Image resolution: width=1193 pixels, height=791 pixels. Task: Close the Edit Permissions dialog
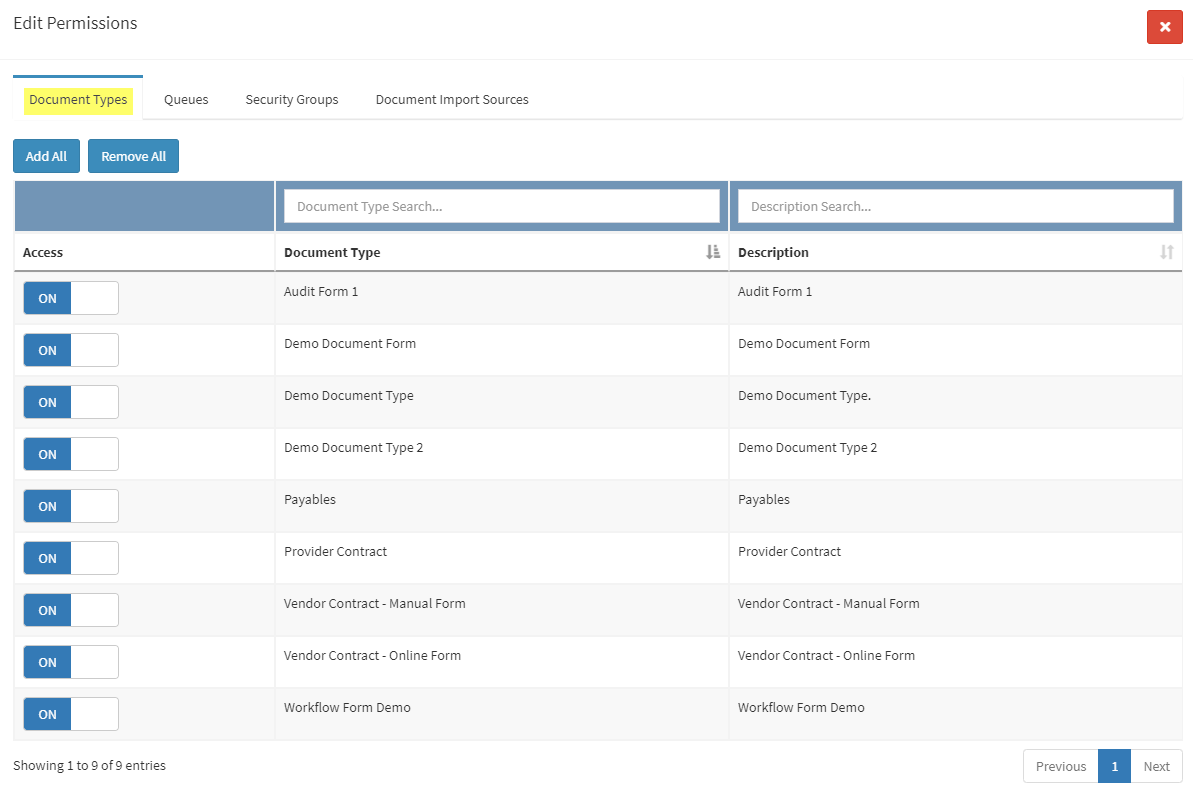[x=1164, y=27]
